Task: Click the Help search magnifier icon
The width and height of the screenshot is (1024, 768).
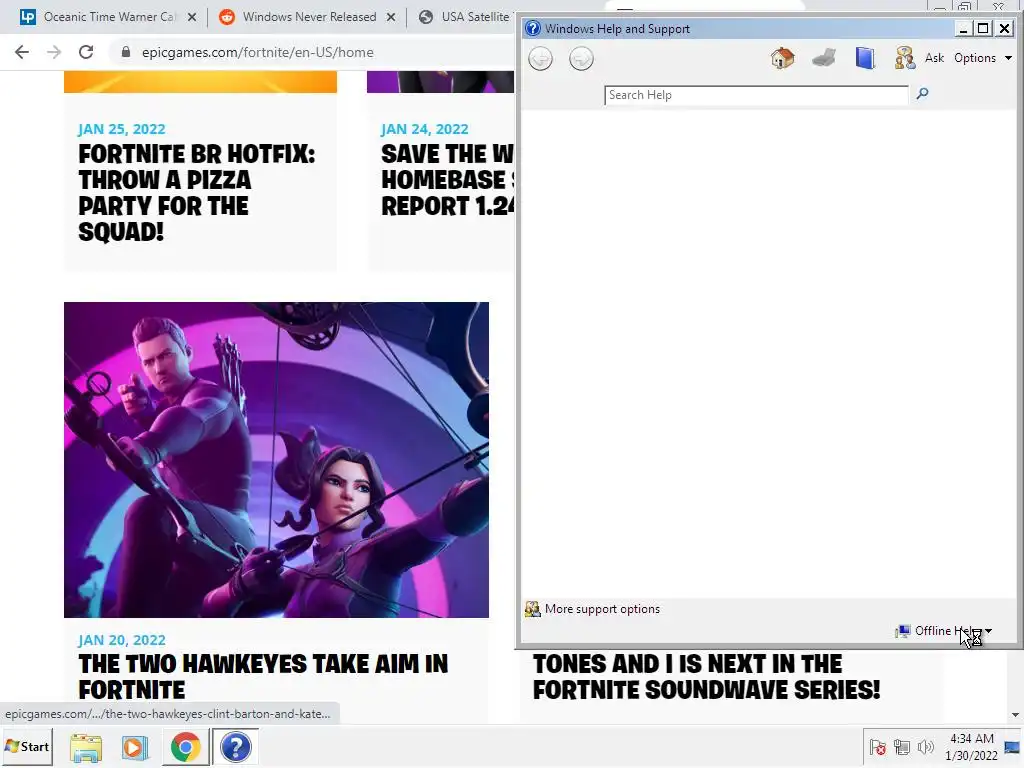Action: (922, 94)
